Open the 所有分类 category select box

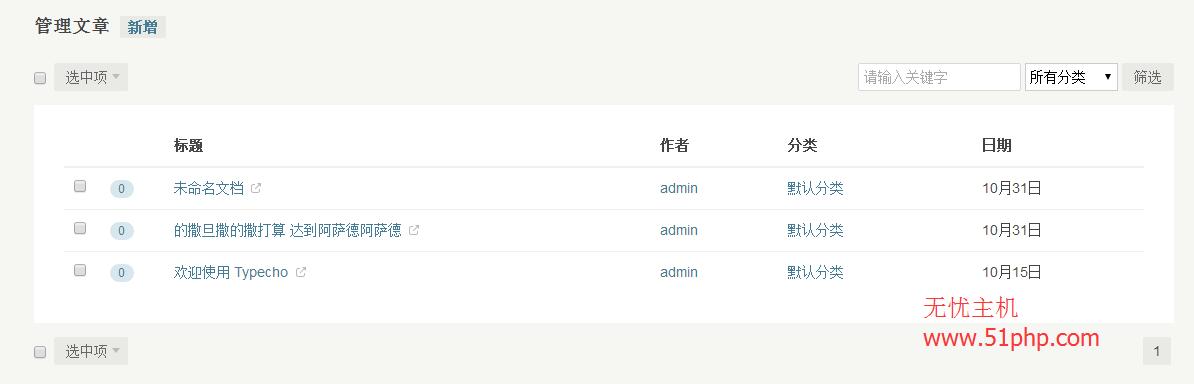(x=1071, y=77)
